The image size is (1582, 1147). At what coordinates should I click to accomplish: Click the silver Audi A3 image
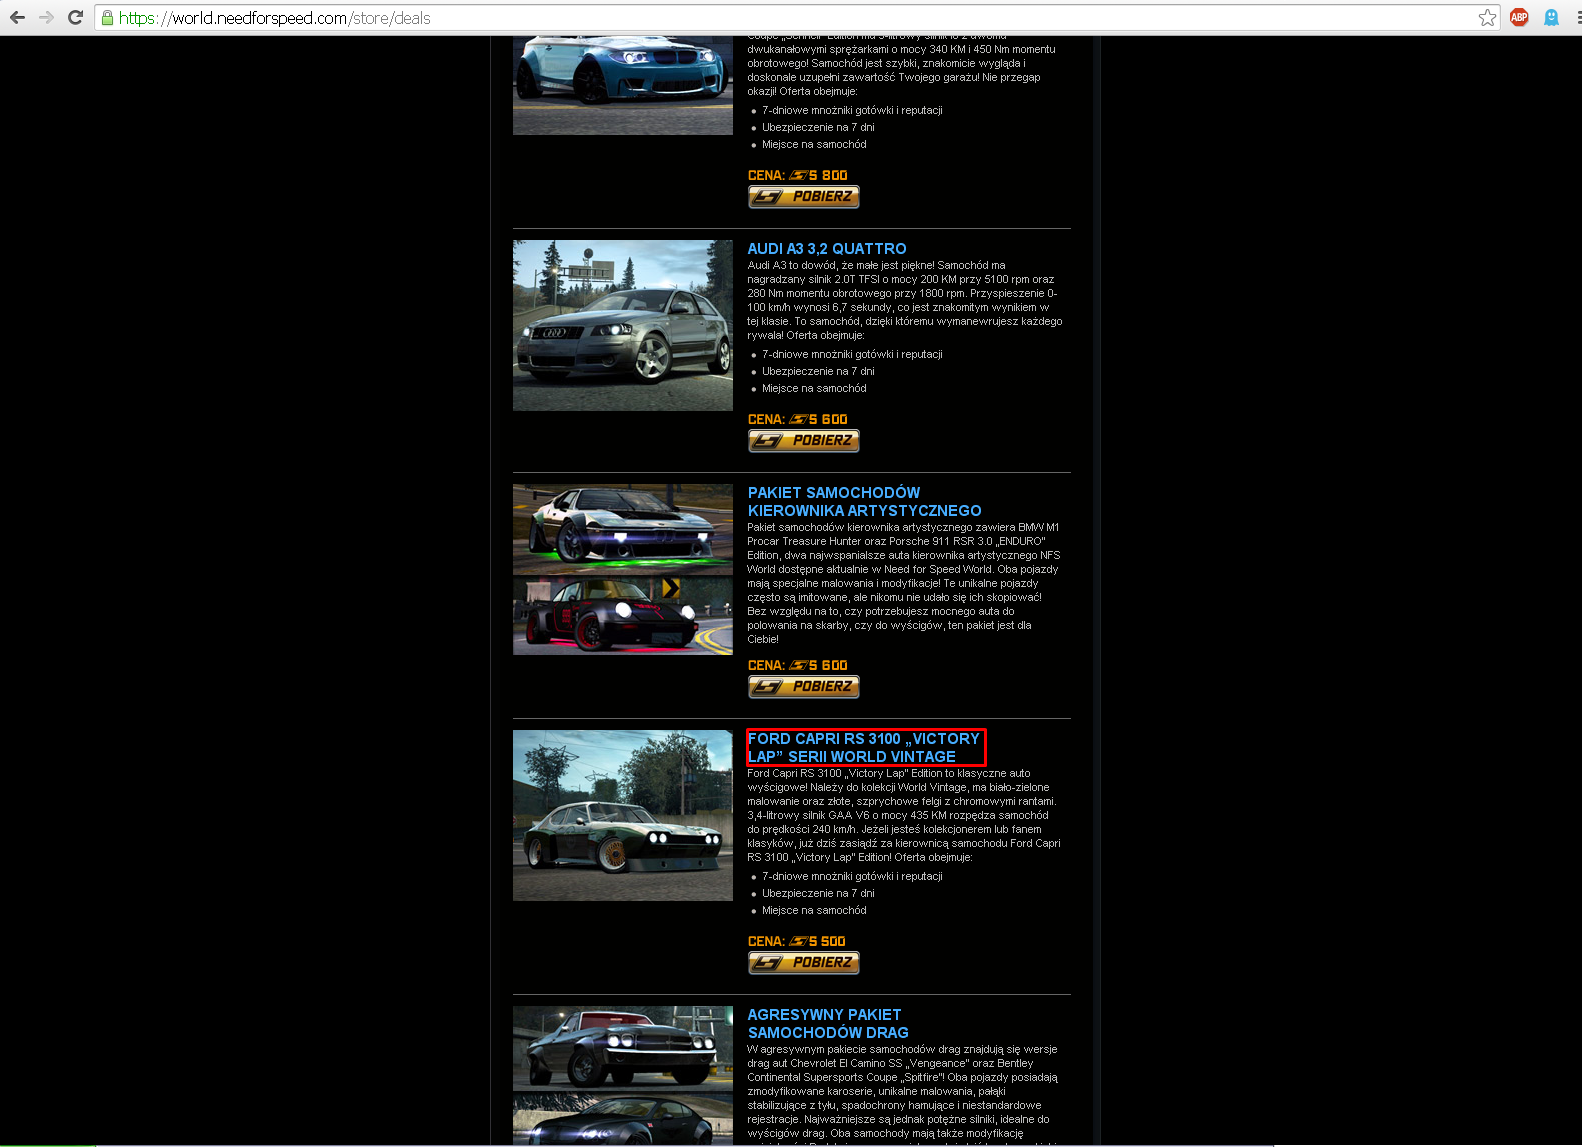623,325
